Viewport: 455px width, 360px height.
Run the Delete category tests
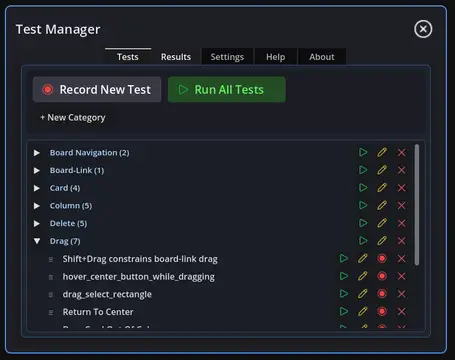click(363, 223)
